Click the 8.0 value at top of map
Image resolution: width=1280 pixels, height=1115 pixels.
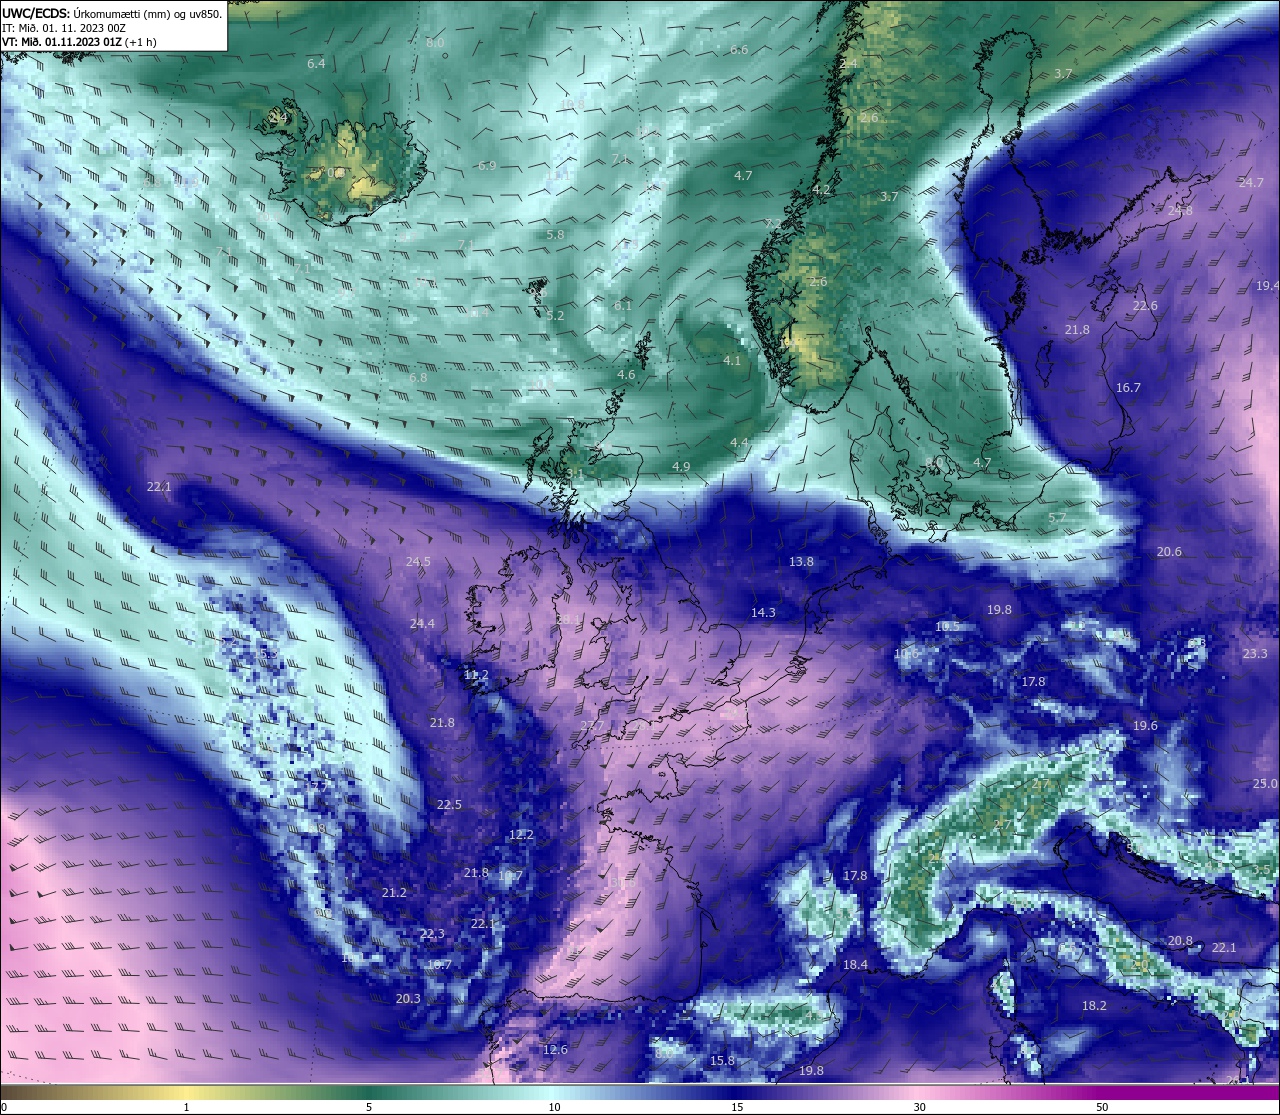435,43
